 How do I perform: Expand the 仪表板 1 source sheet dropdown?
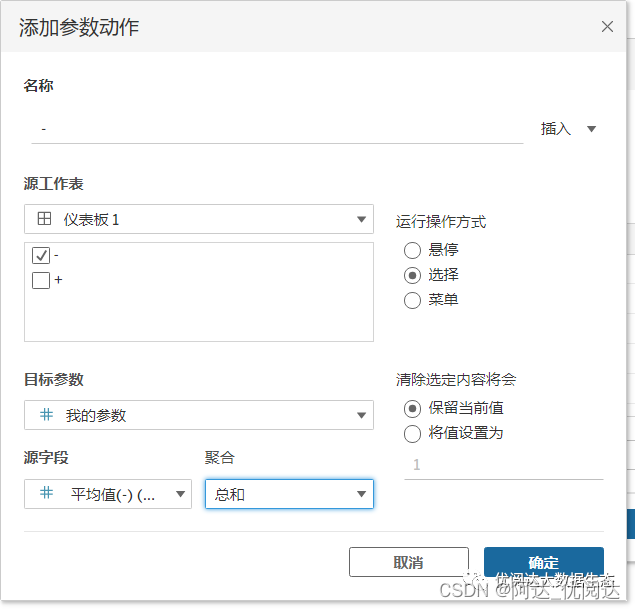(x=199, y=219)
